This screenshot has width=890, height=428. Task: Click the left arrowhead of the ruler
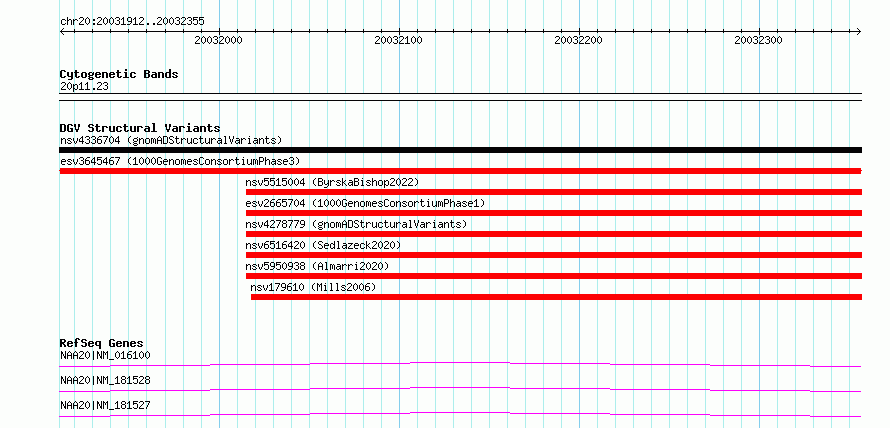coord(62,31)
